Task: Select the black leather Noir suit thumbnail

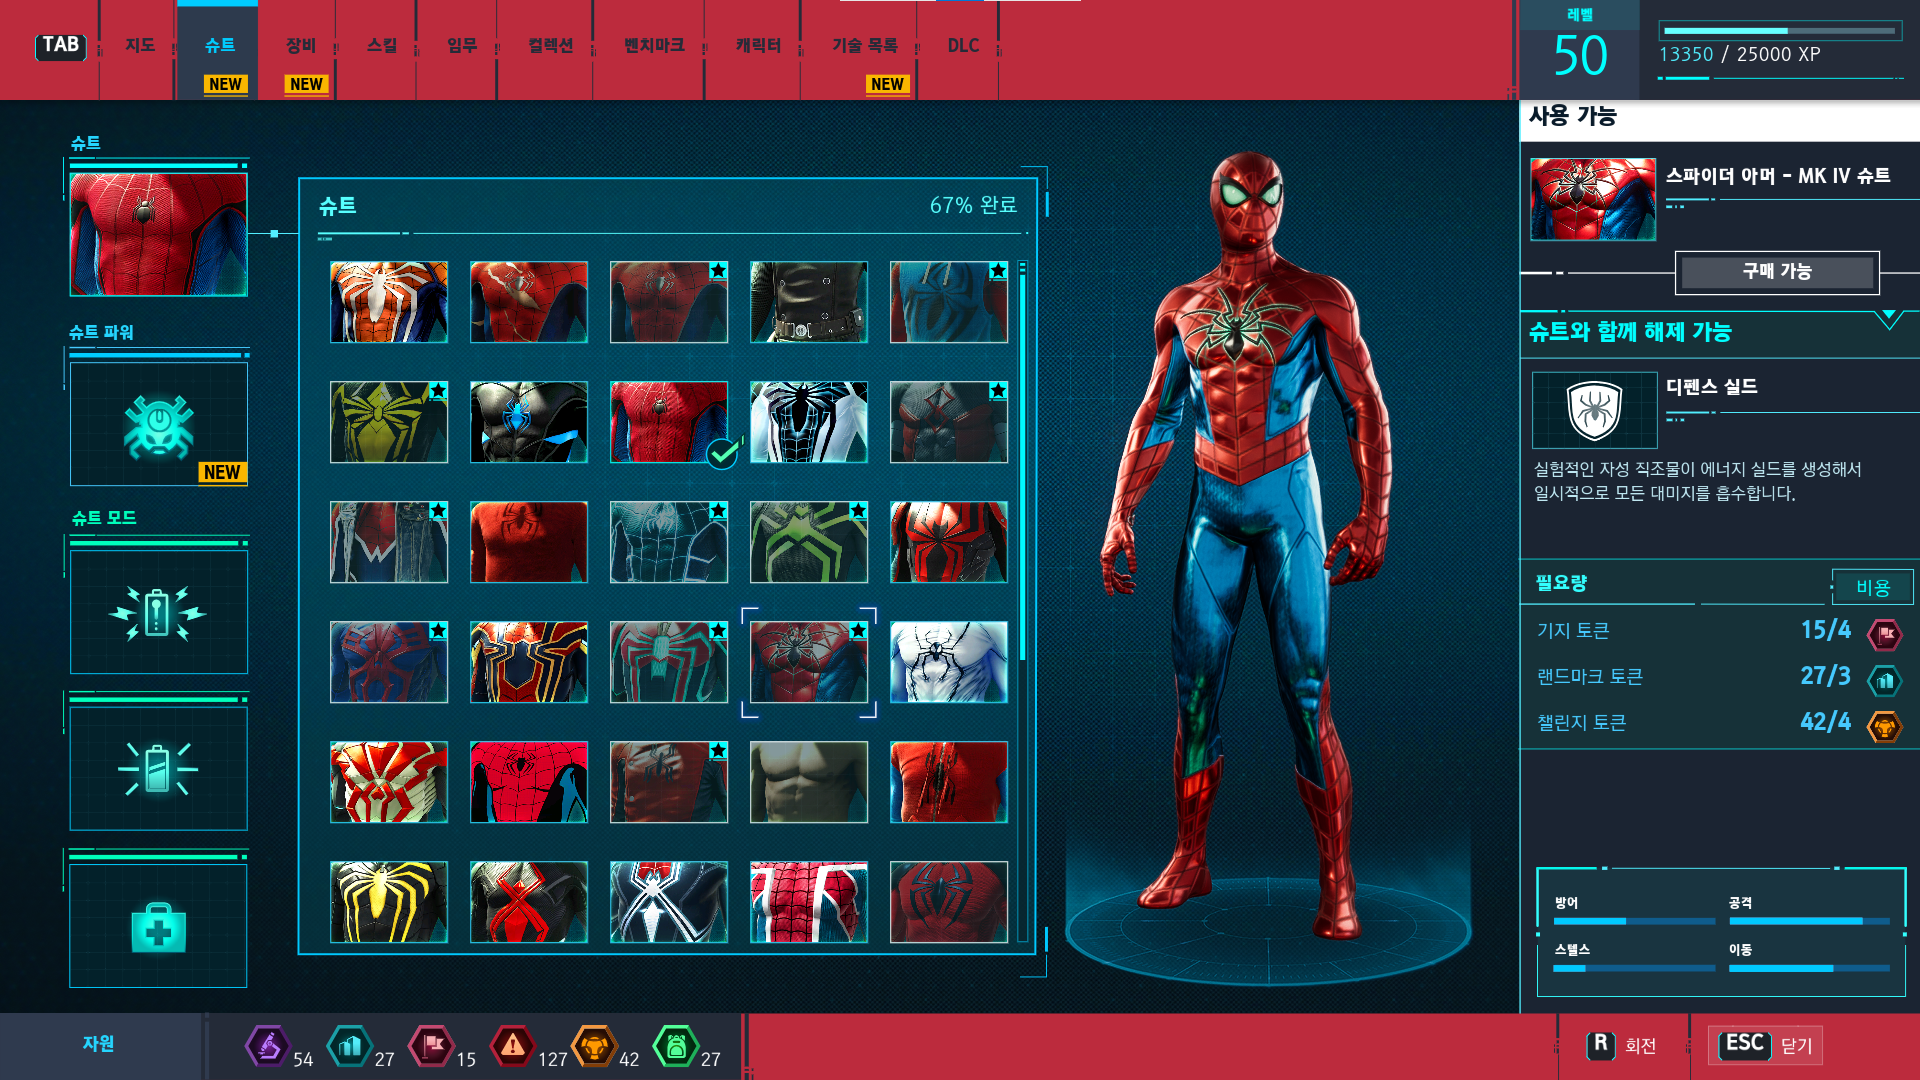Action: pos(809,302)
